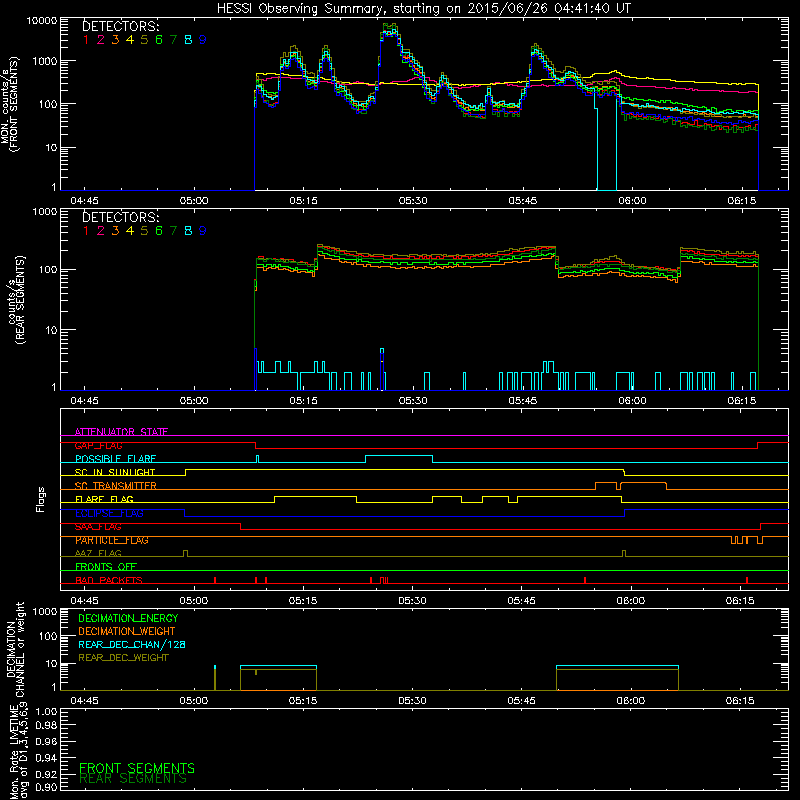
Task: Select the "PARTICLE_FLAG" flag label
Action: pos(112,540)
